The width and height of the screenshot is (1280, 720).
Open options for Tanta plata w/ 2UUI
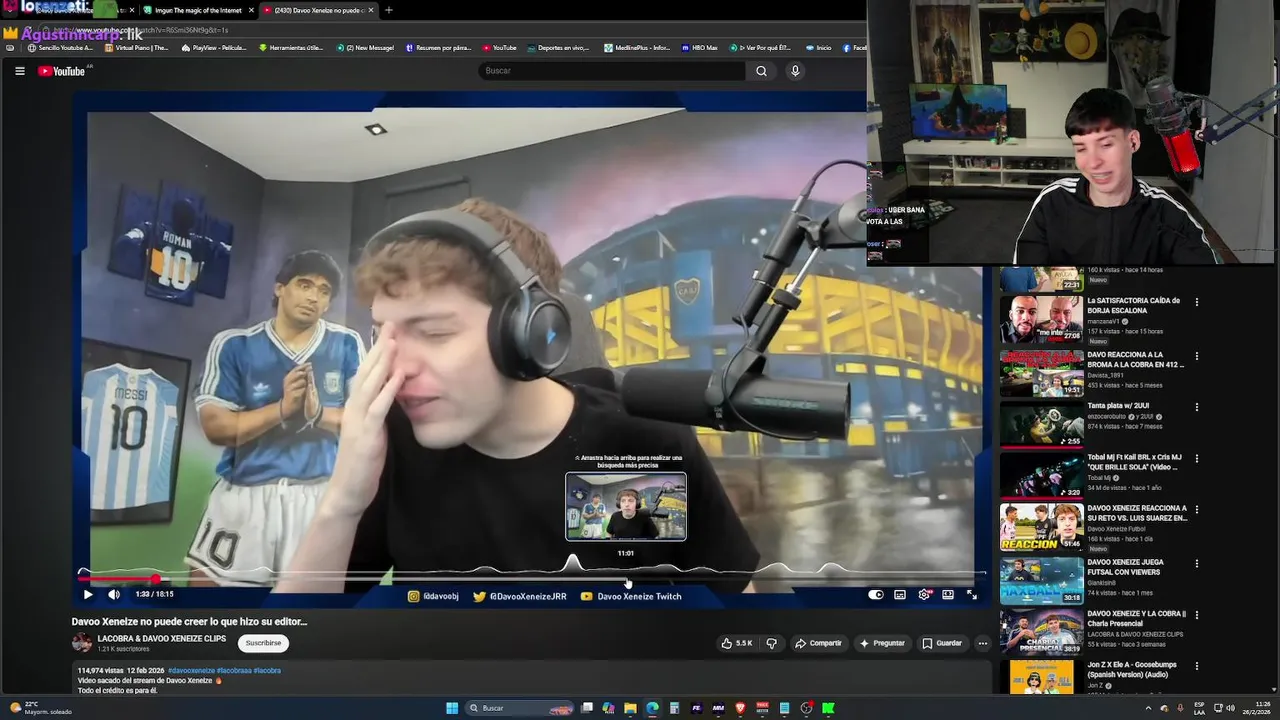(x=1196, y=408)
